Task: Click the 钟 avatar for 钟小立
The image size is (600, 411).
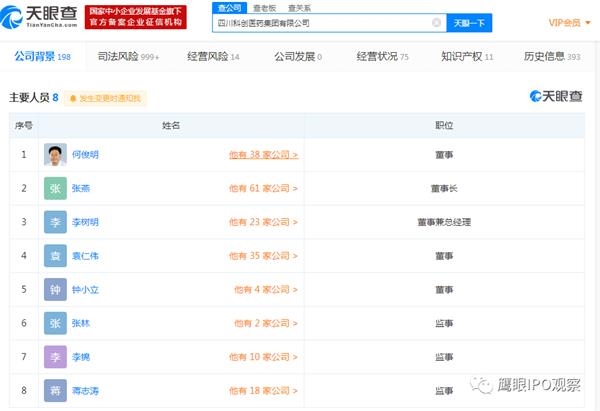Action: 55,289
